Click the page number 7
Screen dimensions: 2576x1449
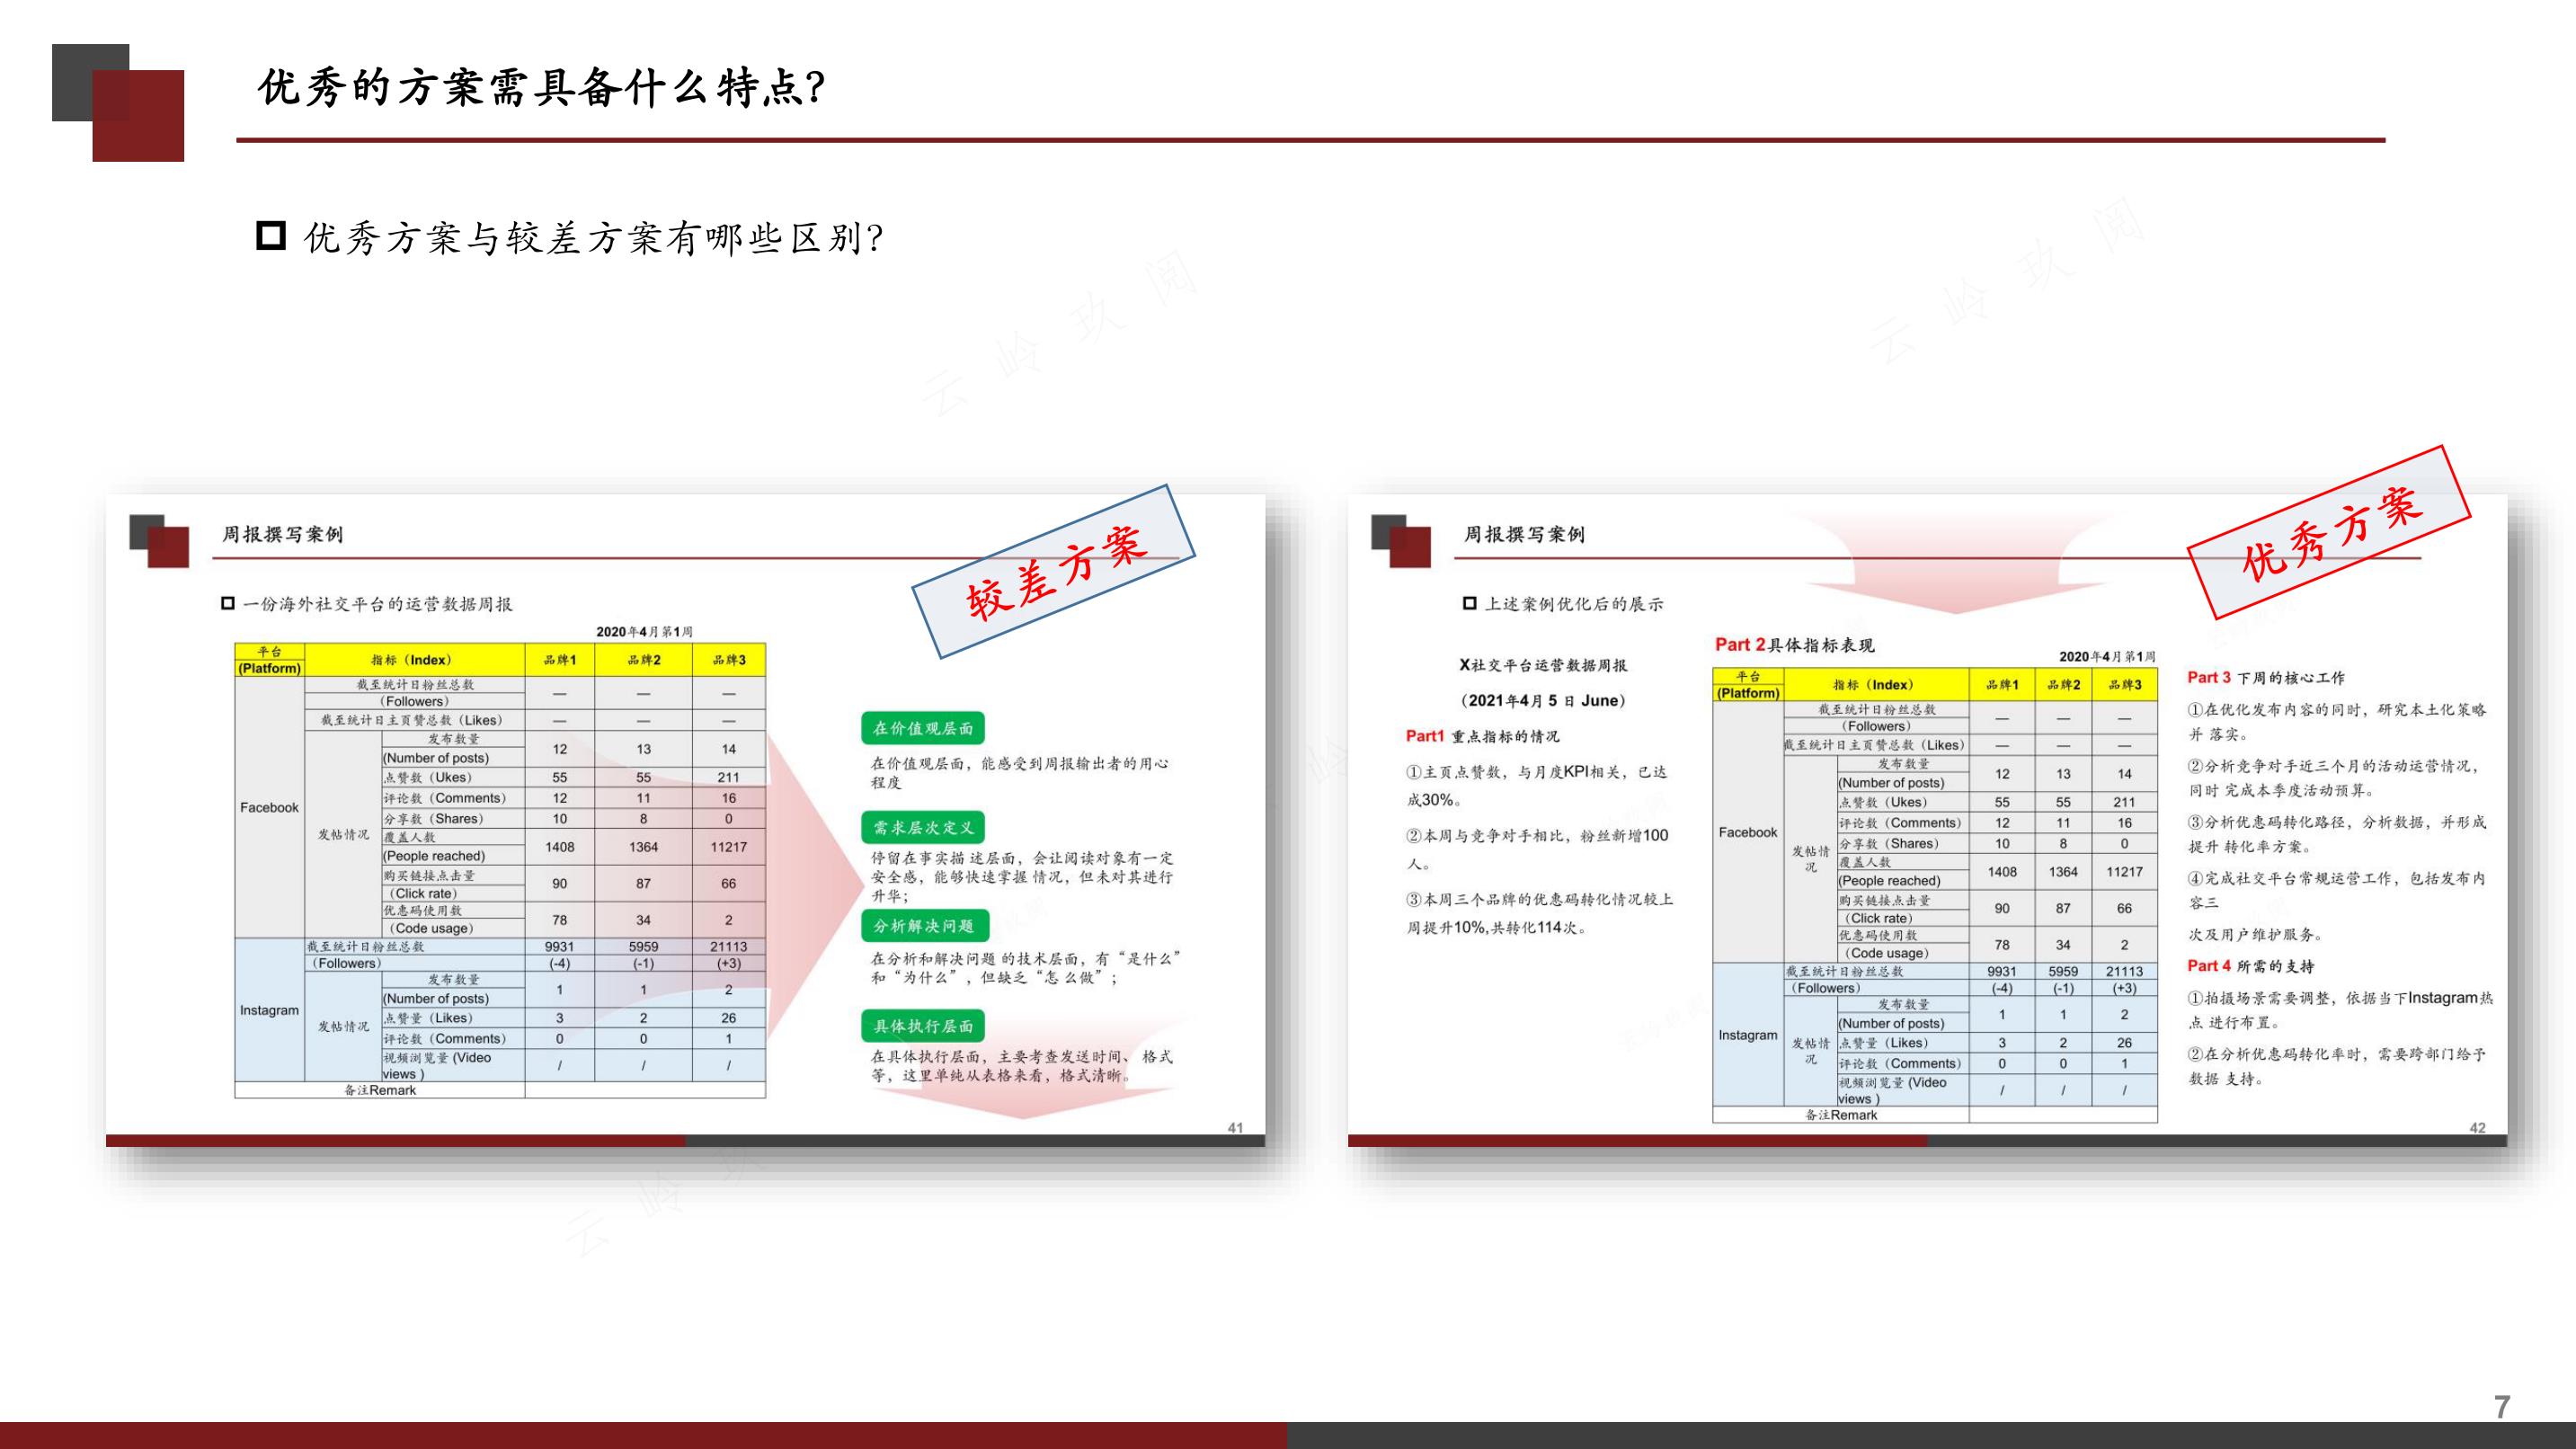tap(2502, 1407)
